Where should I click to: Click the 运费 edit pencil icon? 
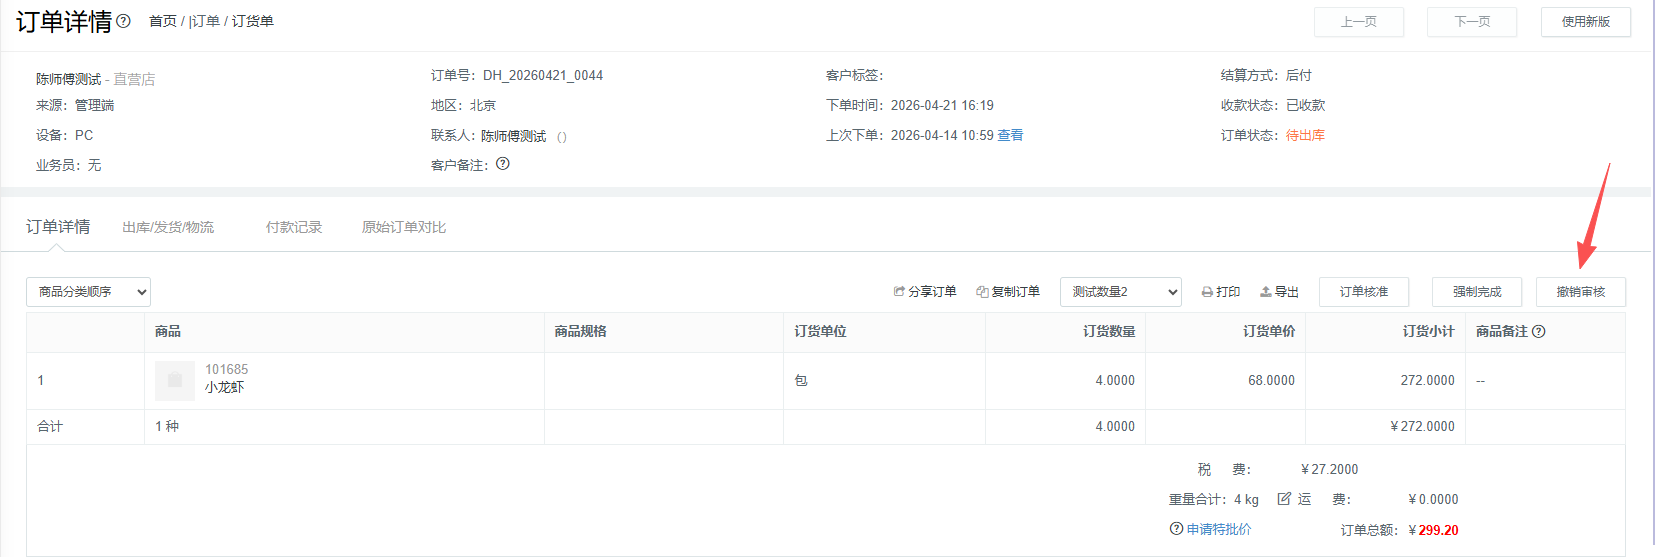point(1284,499)
